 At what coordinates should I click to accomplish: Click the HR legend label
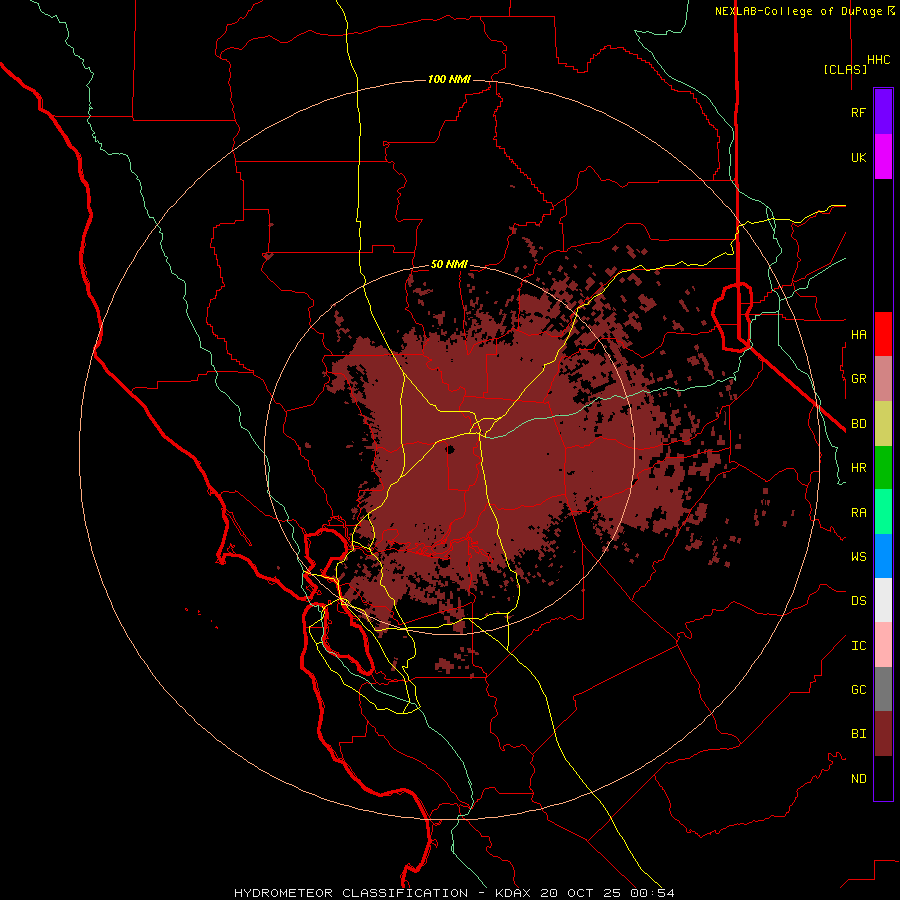coord(858,468)
